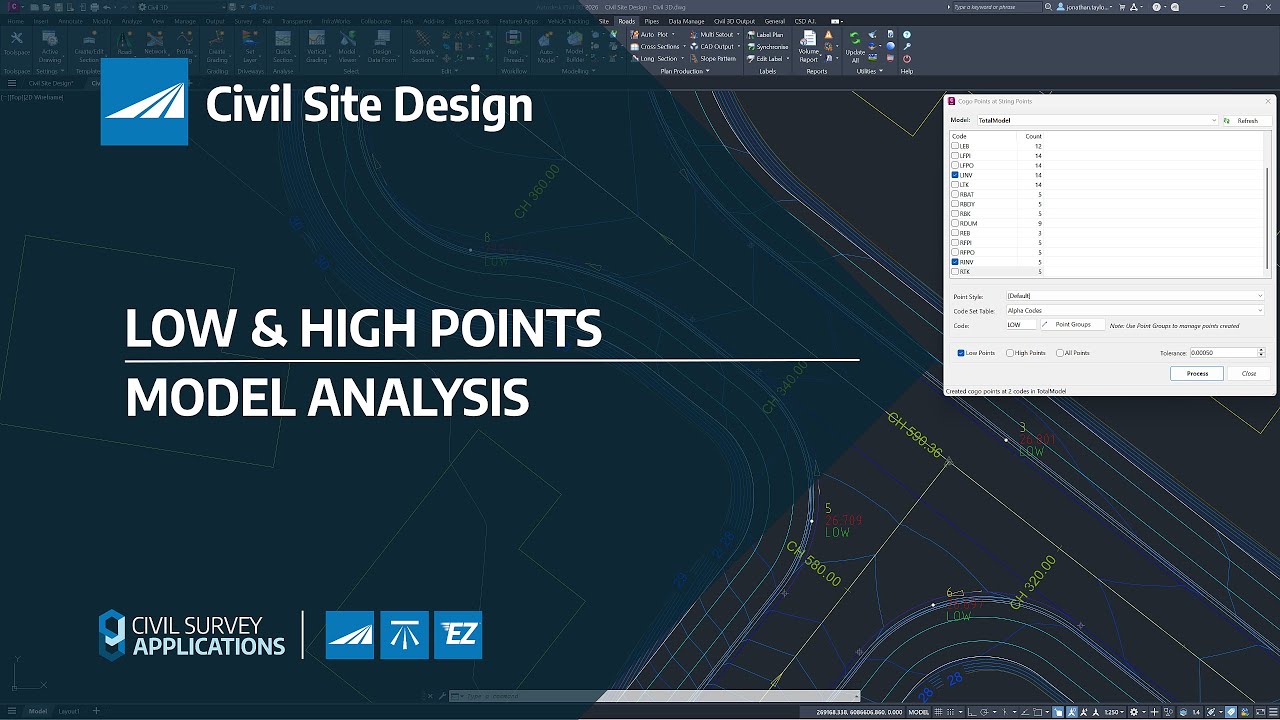Open the CAD Output dropdown
1280x720 pixels.
(x=739, y=46)
